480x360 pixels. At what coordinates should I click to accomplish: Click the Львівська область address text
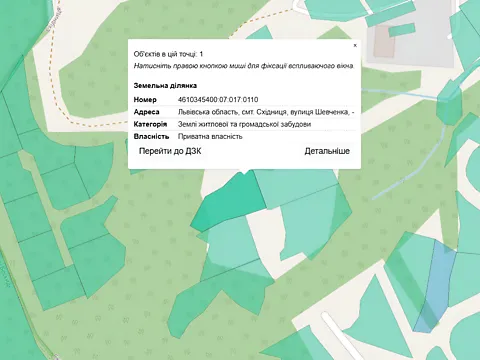pos(266,112)
